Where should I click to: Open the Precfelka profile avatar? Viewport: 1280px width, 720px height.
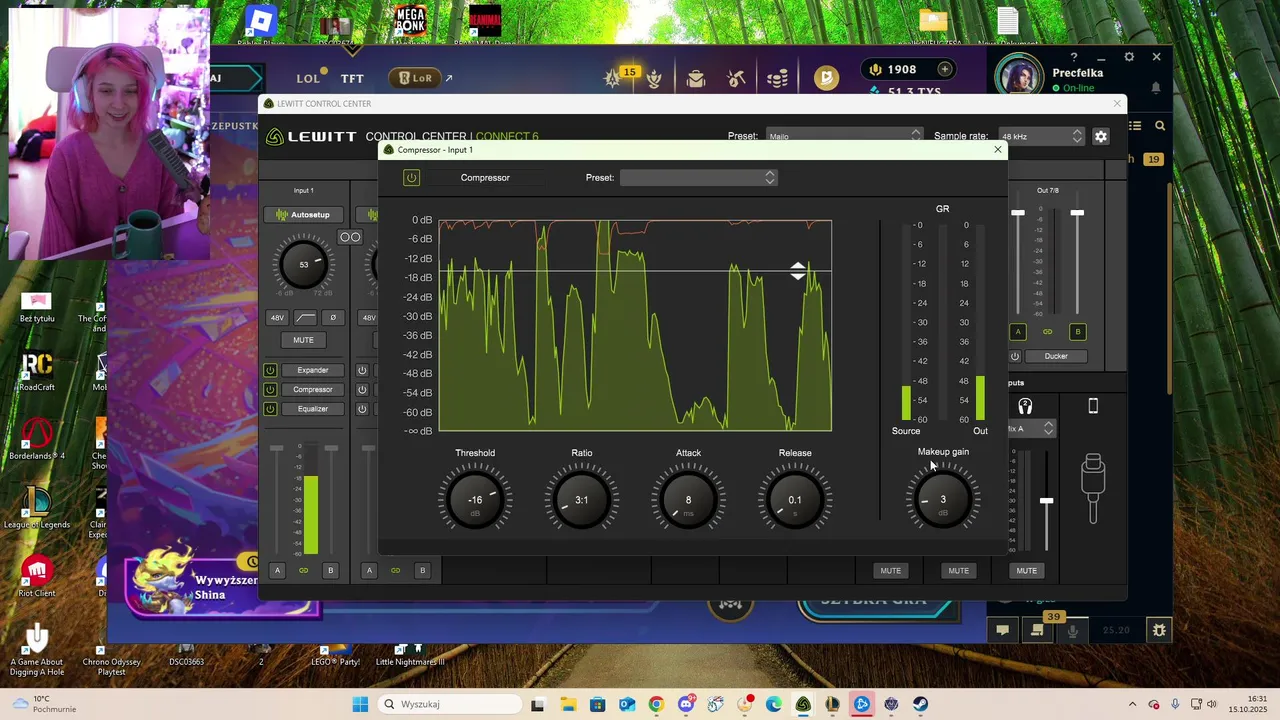[x=1019, y=76]
